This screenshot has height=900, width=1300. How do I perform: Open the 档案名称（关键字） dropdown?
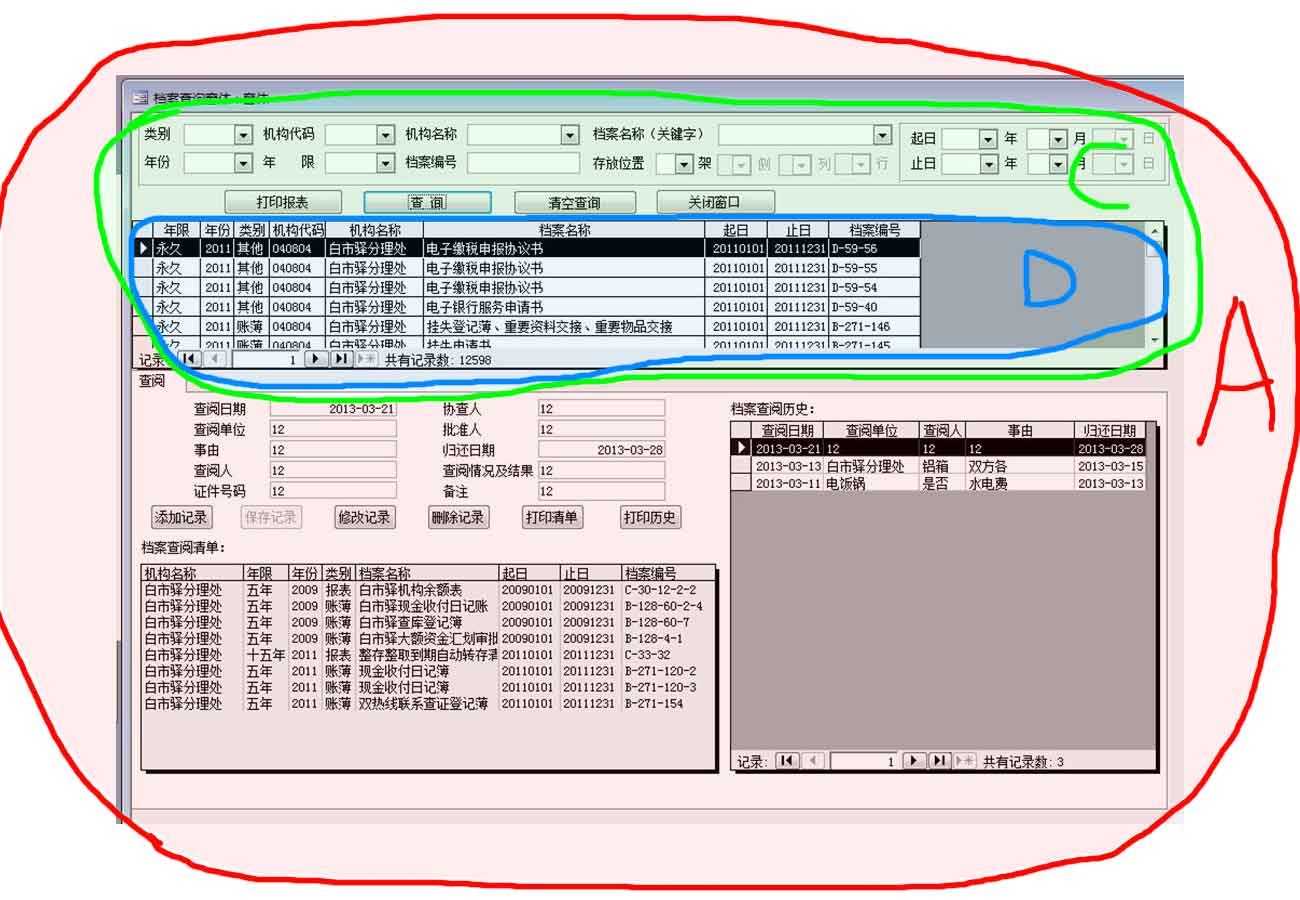click(x=881, y=135)
